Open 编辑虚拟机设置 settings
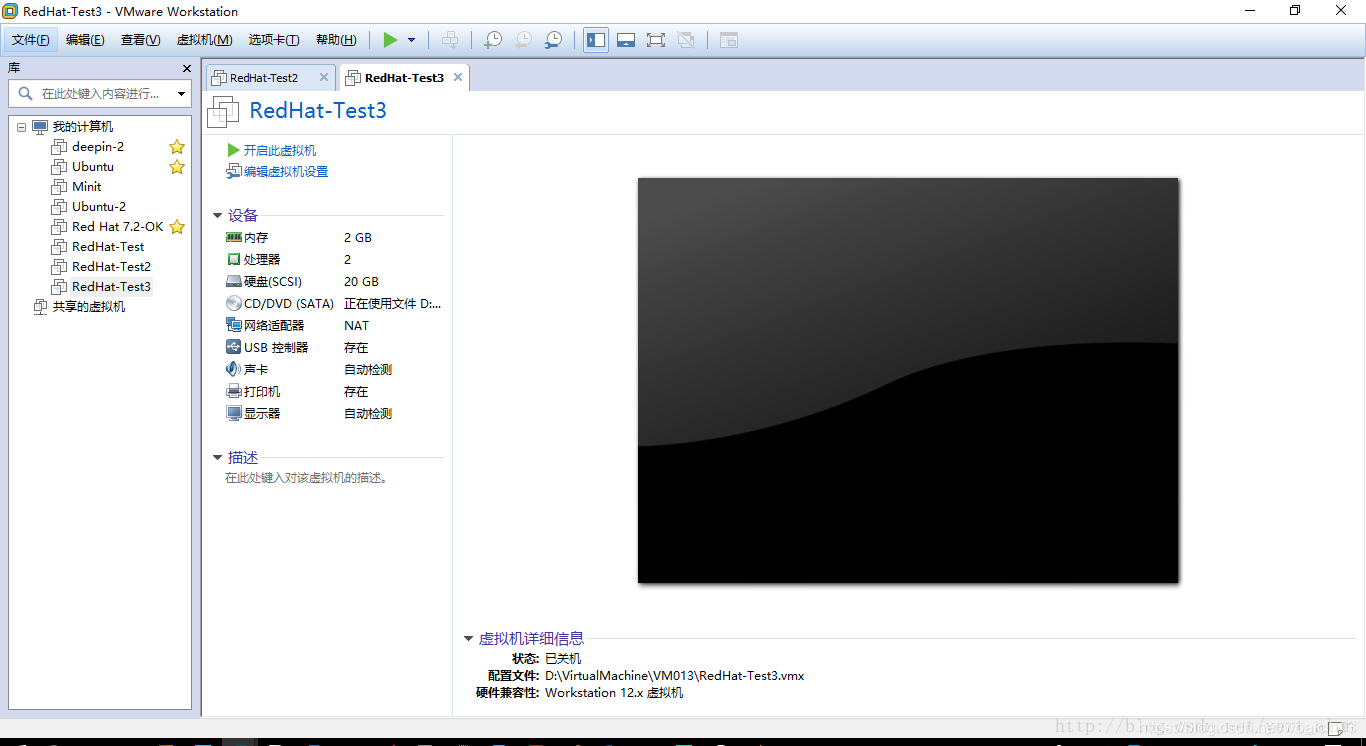This screenshot has height=746, width=1366. (x=283, y=171)
